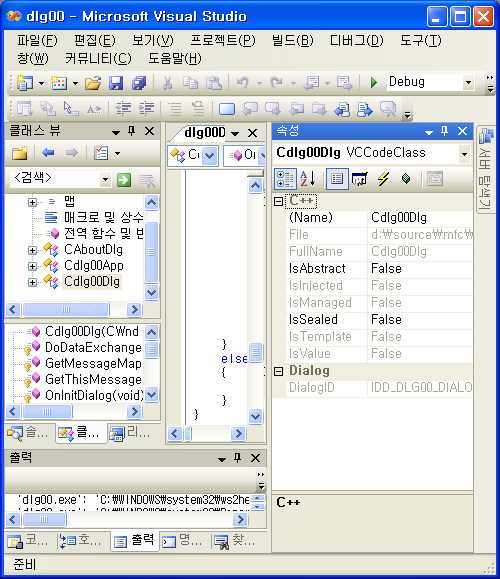Switch to the Resource View tab 리...

[131, 433]
